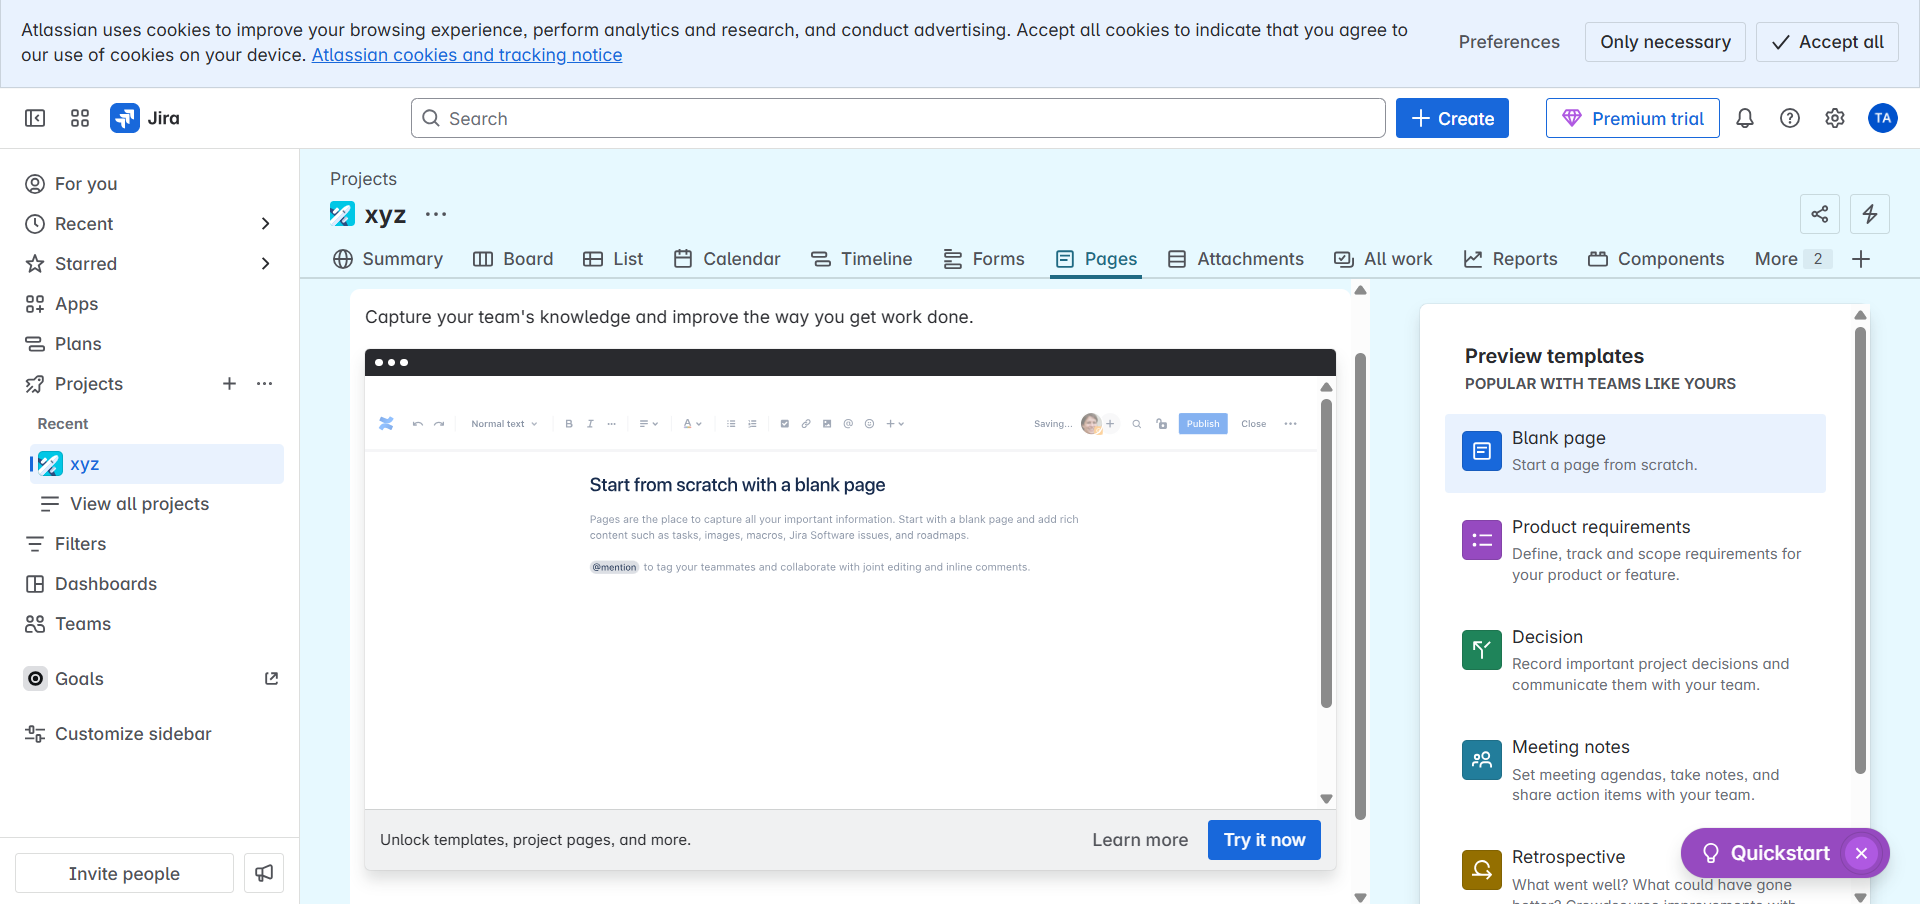Select the Product requirements template icon
1920x904 pixels.
[1482, 540]
